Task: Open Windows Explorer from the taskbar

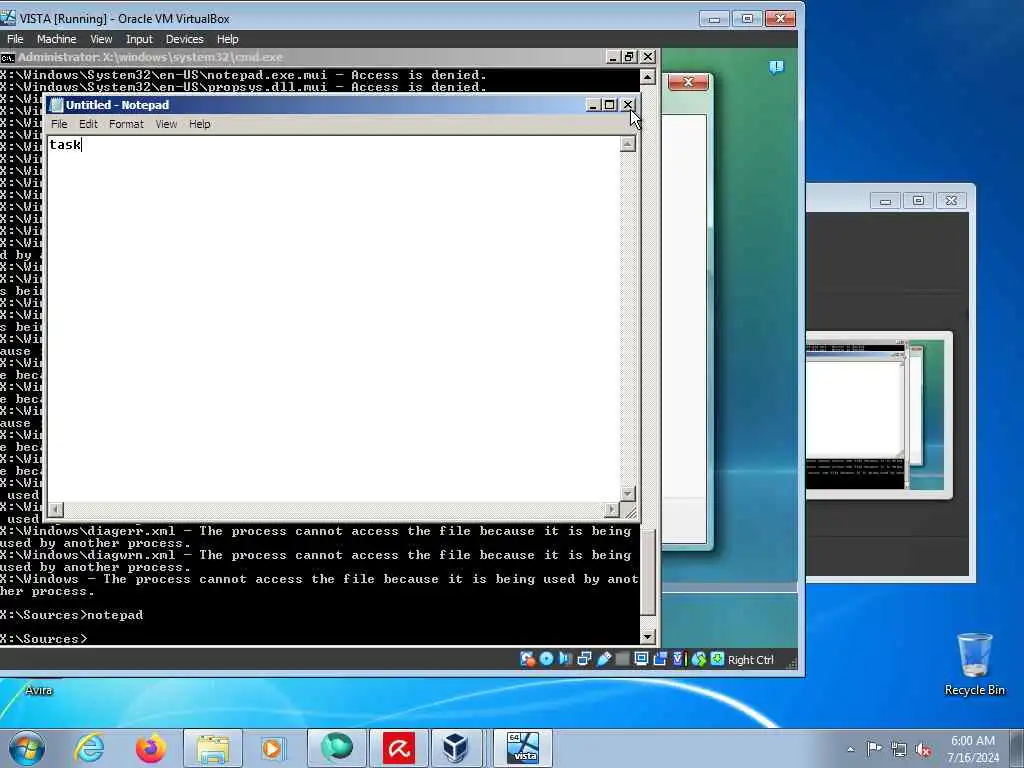Action: [x=212, y=748]
